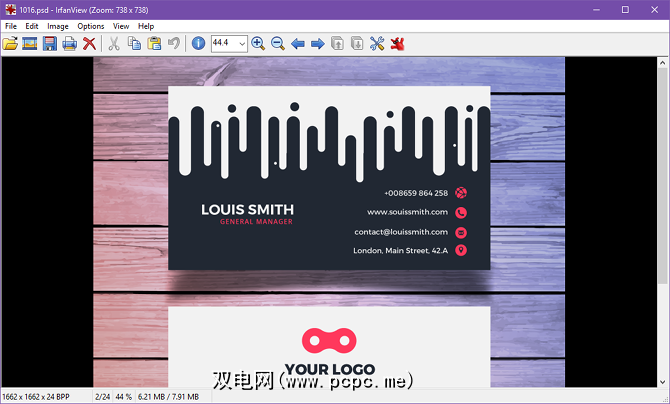This screenshot has height=404, width=670.
Task: Click www.souissmith.com text in image
Action: (407, 212)
